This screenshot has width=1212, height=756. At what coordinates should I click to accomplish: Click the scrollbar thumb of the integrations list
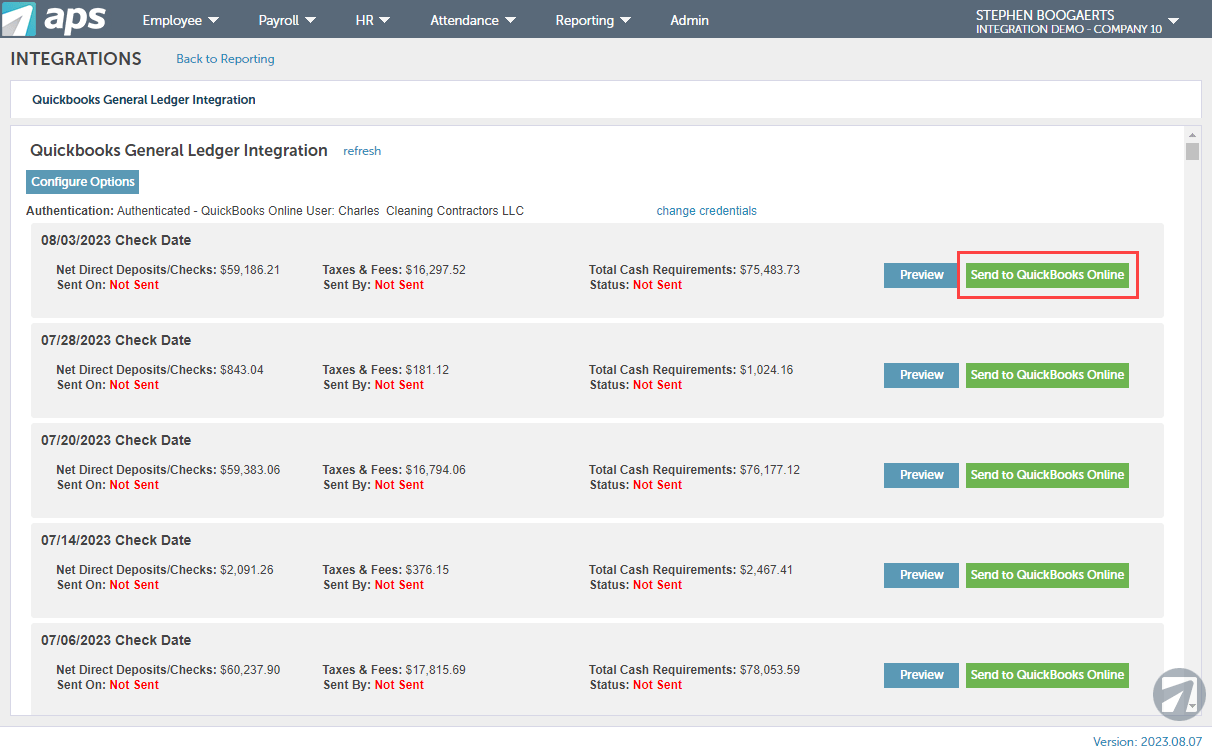[x=1192, y=151]
